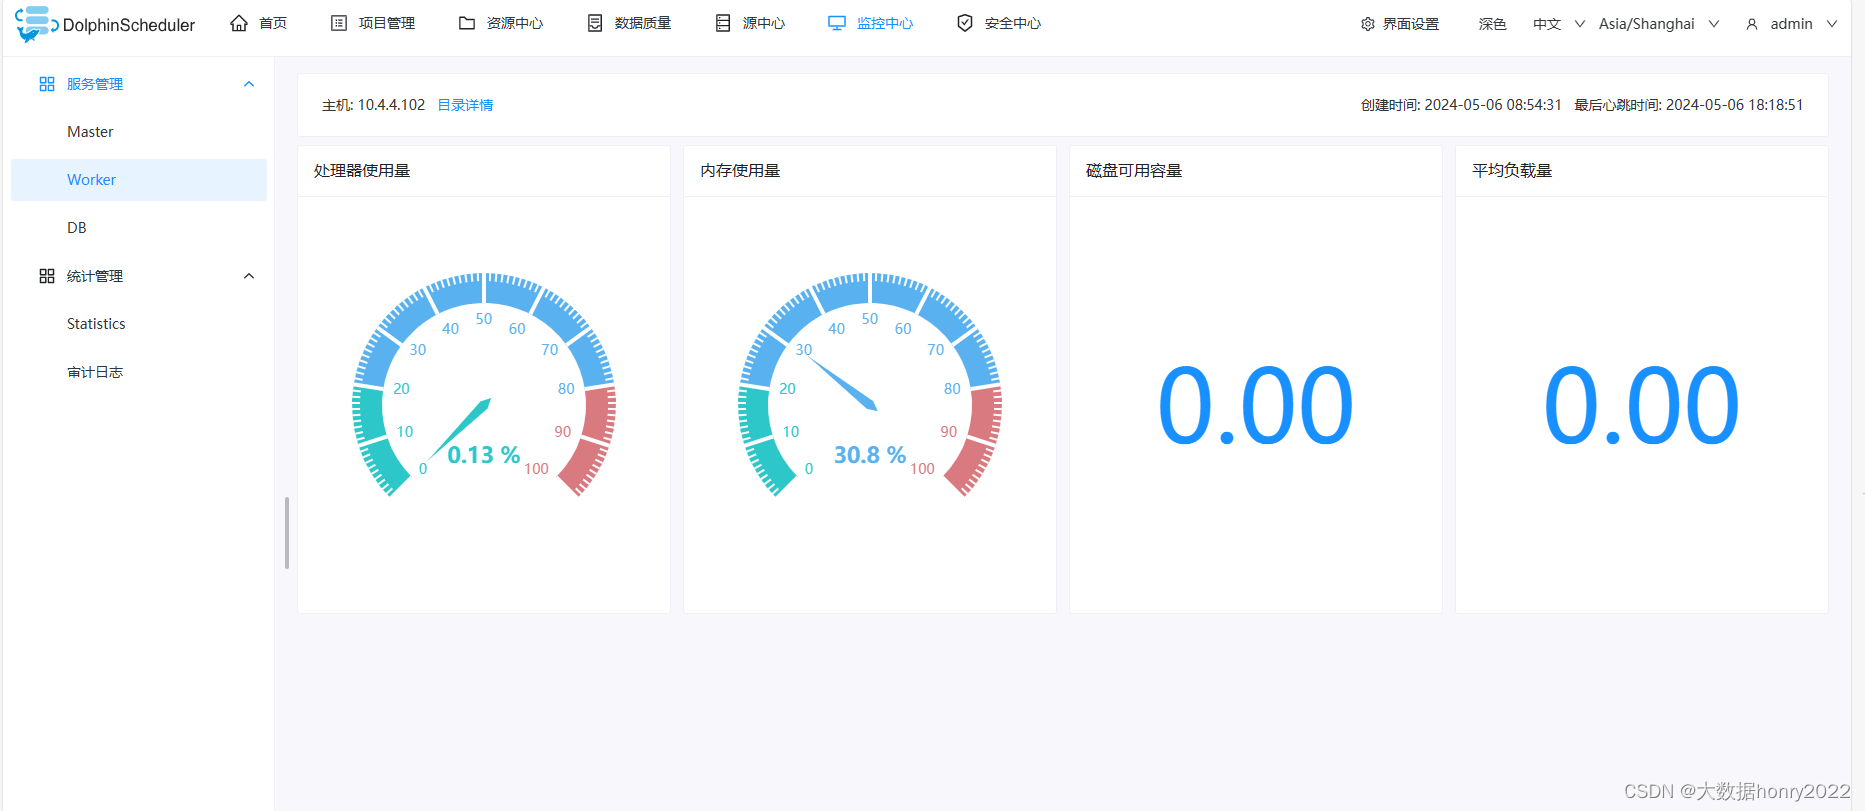Click the user icon beside admin
The width and height of the screenshot is (1865, 811).
[x=1752, y=24]
